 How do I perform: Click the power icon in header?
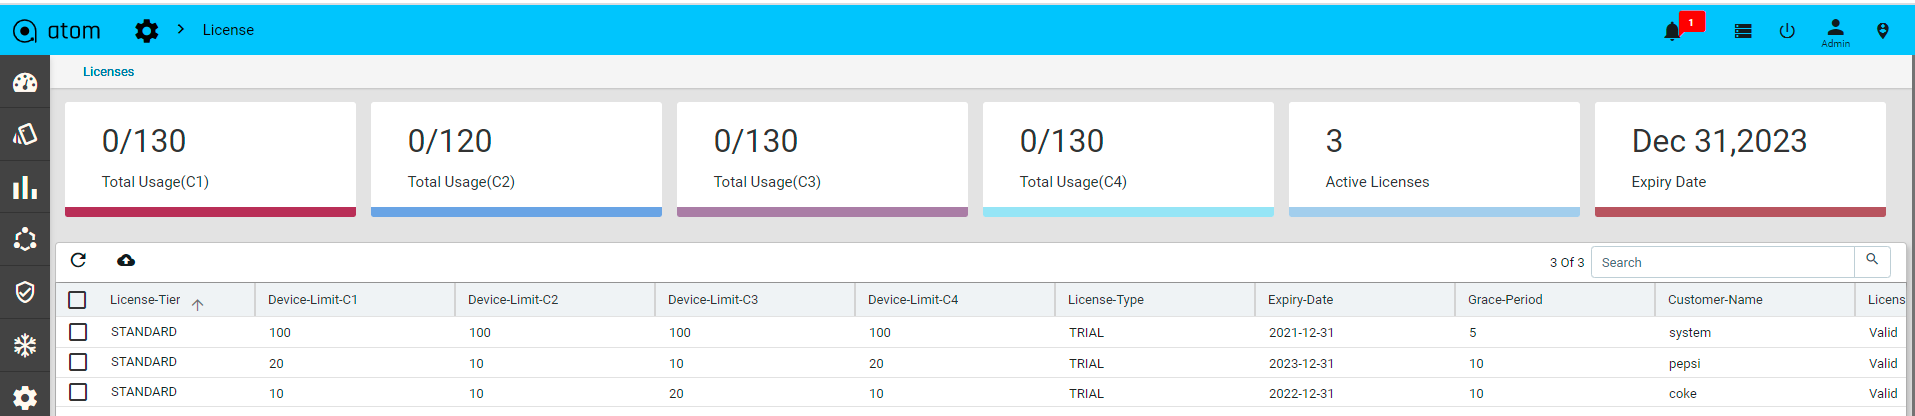coord(1787,31)
